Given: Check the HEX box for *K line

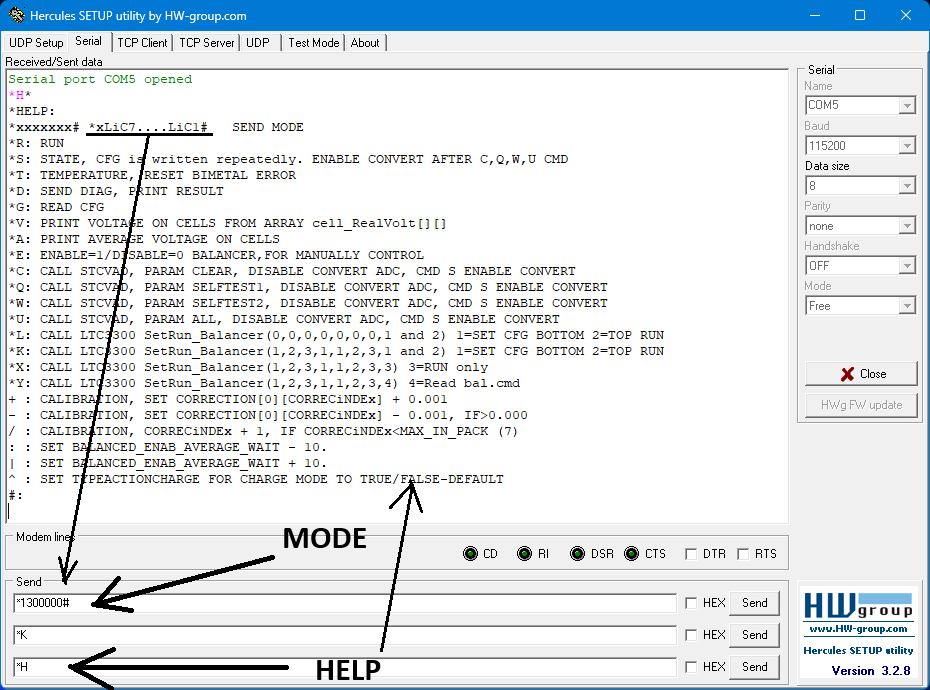Looking at the screenshot, I should tap(691, 635).
